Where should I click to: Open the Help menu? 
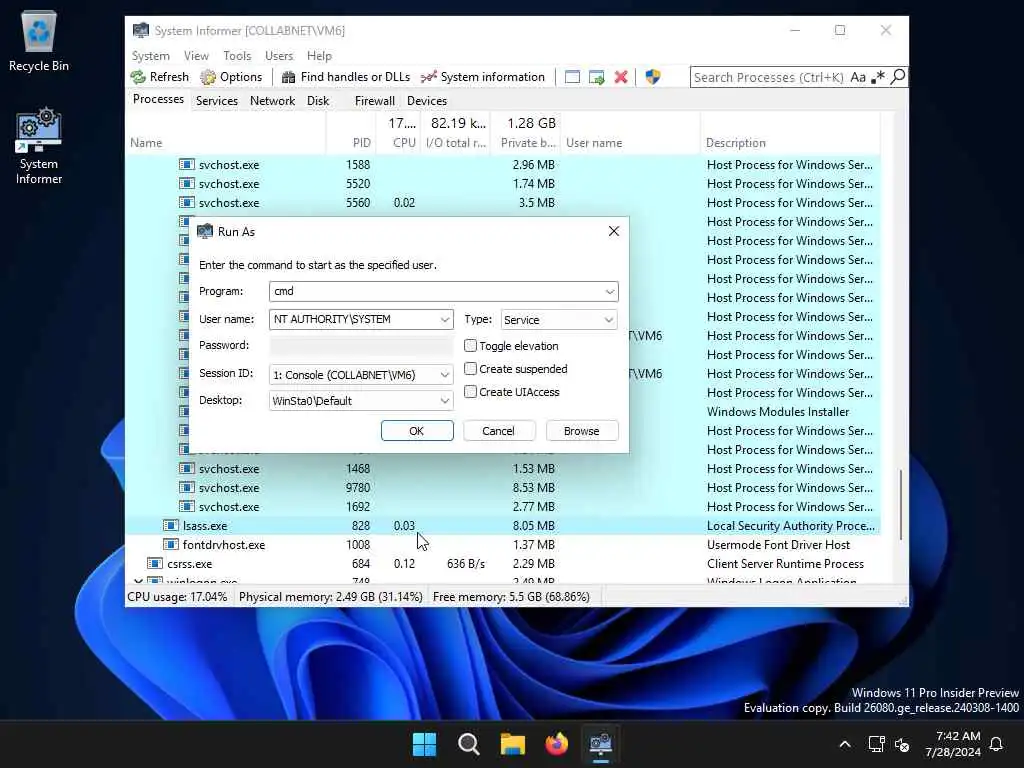319,56
